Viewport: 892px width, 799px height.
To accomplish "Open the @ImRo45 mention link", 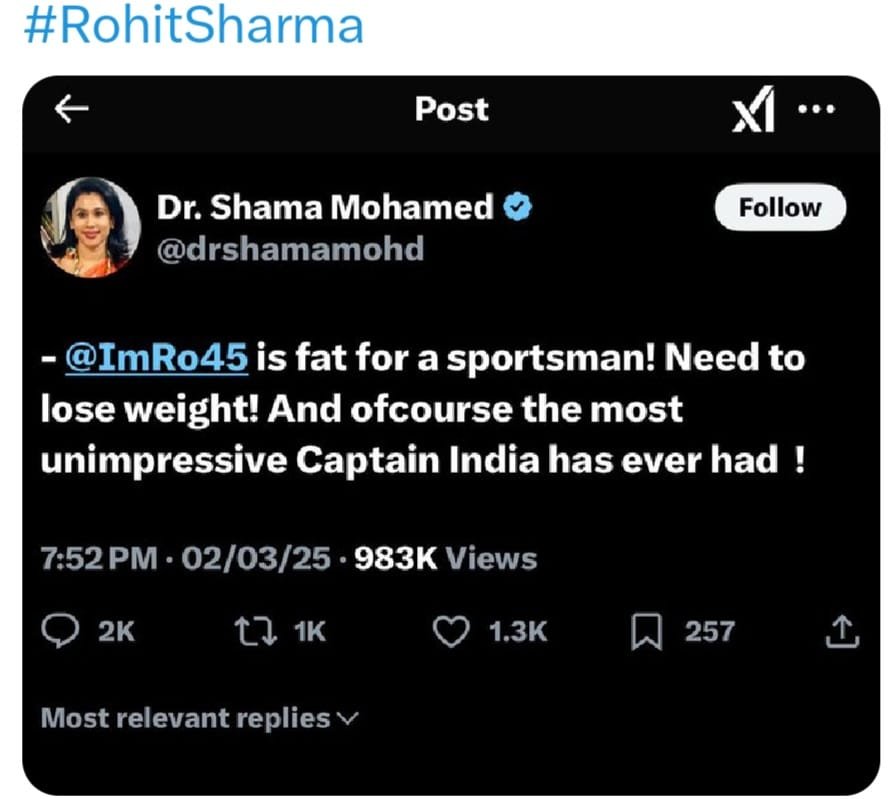I will [x=156, y=358].
